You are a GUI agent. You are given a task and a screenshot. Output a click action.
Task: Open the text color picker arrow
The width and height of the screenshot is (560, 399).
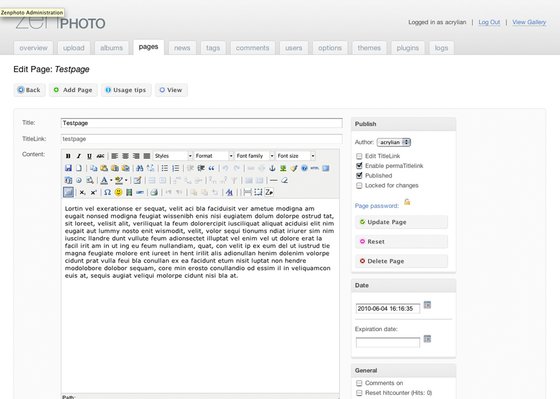tap(111, 180)
